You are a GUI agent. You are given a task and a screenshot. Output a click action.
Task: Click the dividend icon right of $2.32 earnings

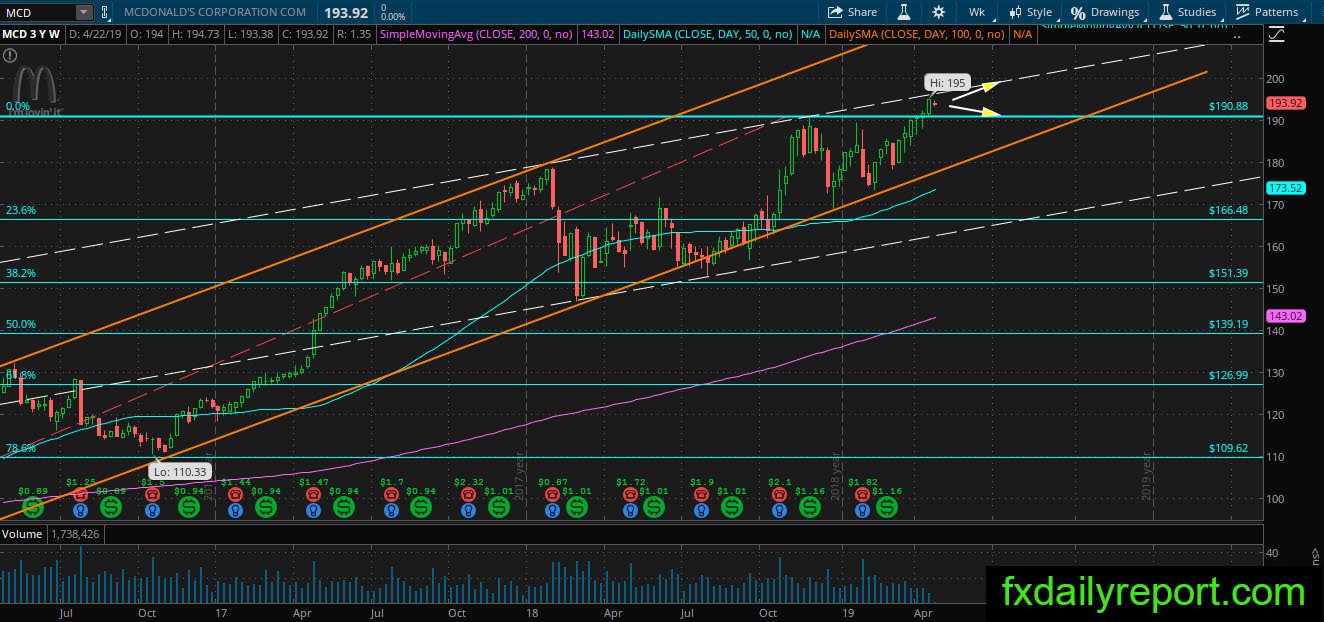[x=498, y=509]
